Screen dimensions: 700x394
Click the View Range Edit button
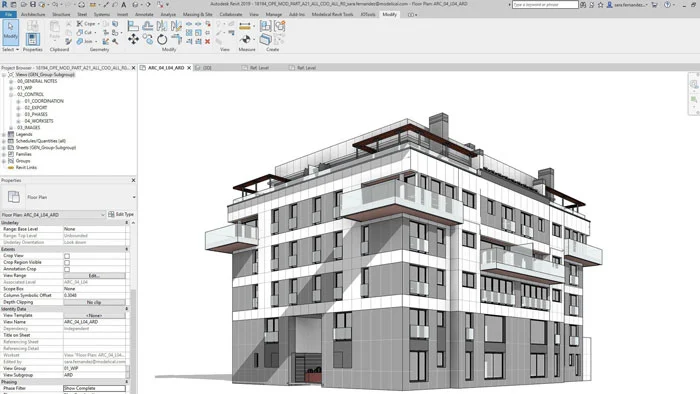click(x=94, y=276)
